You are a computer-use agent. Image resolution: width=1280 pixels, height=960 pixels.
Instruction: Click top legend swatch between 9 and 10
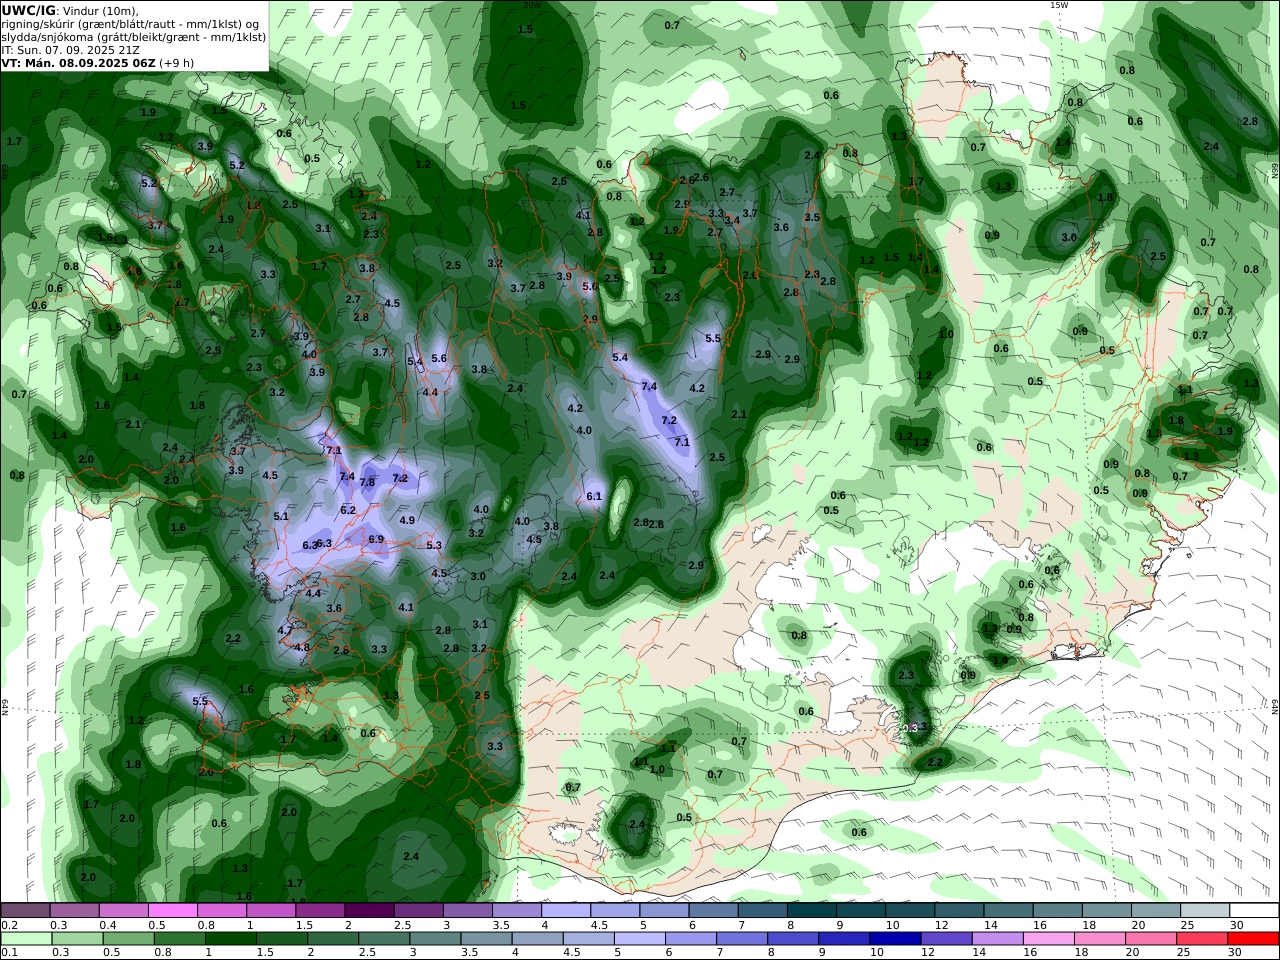860,910
